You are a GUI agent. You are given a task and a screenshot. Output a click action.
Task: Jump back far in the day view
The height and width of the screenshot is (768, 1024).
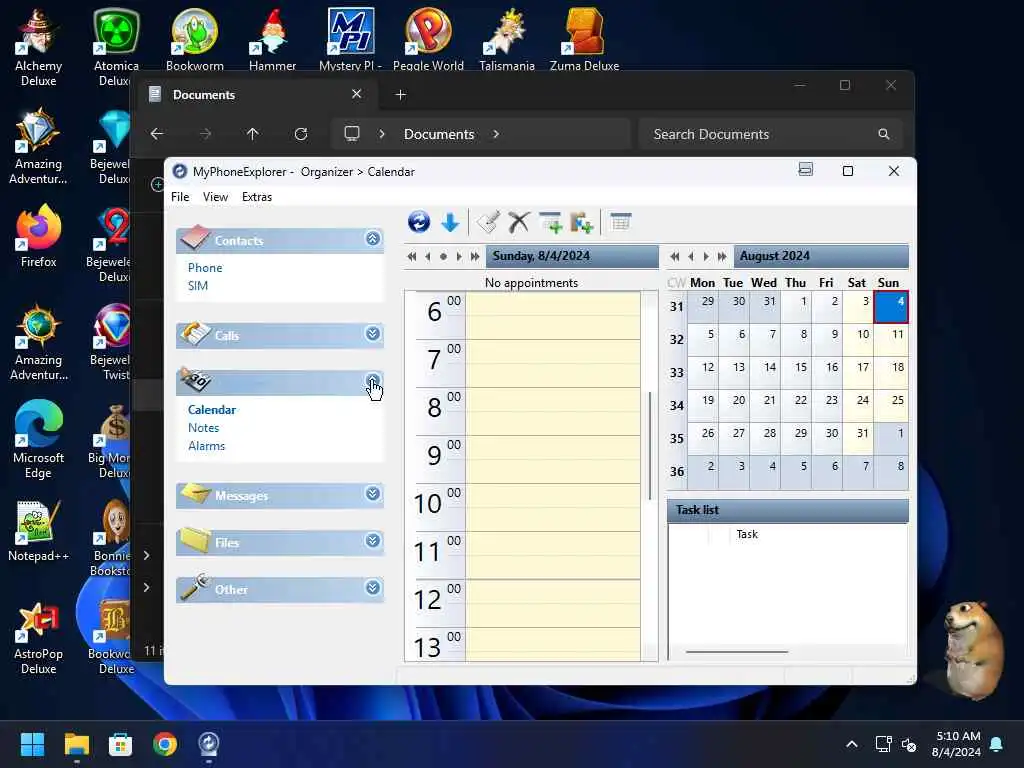pos(411,257)
